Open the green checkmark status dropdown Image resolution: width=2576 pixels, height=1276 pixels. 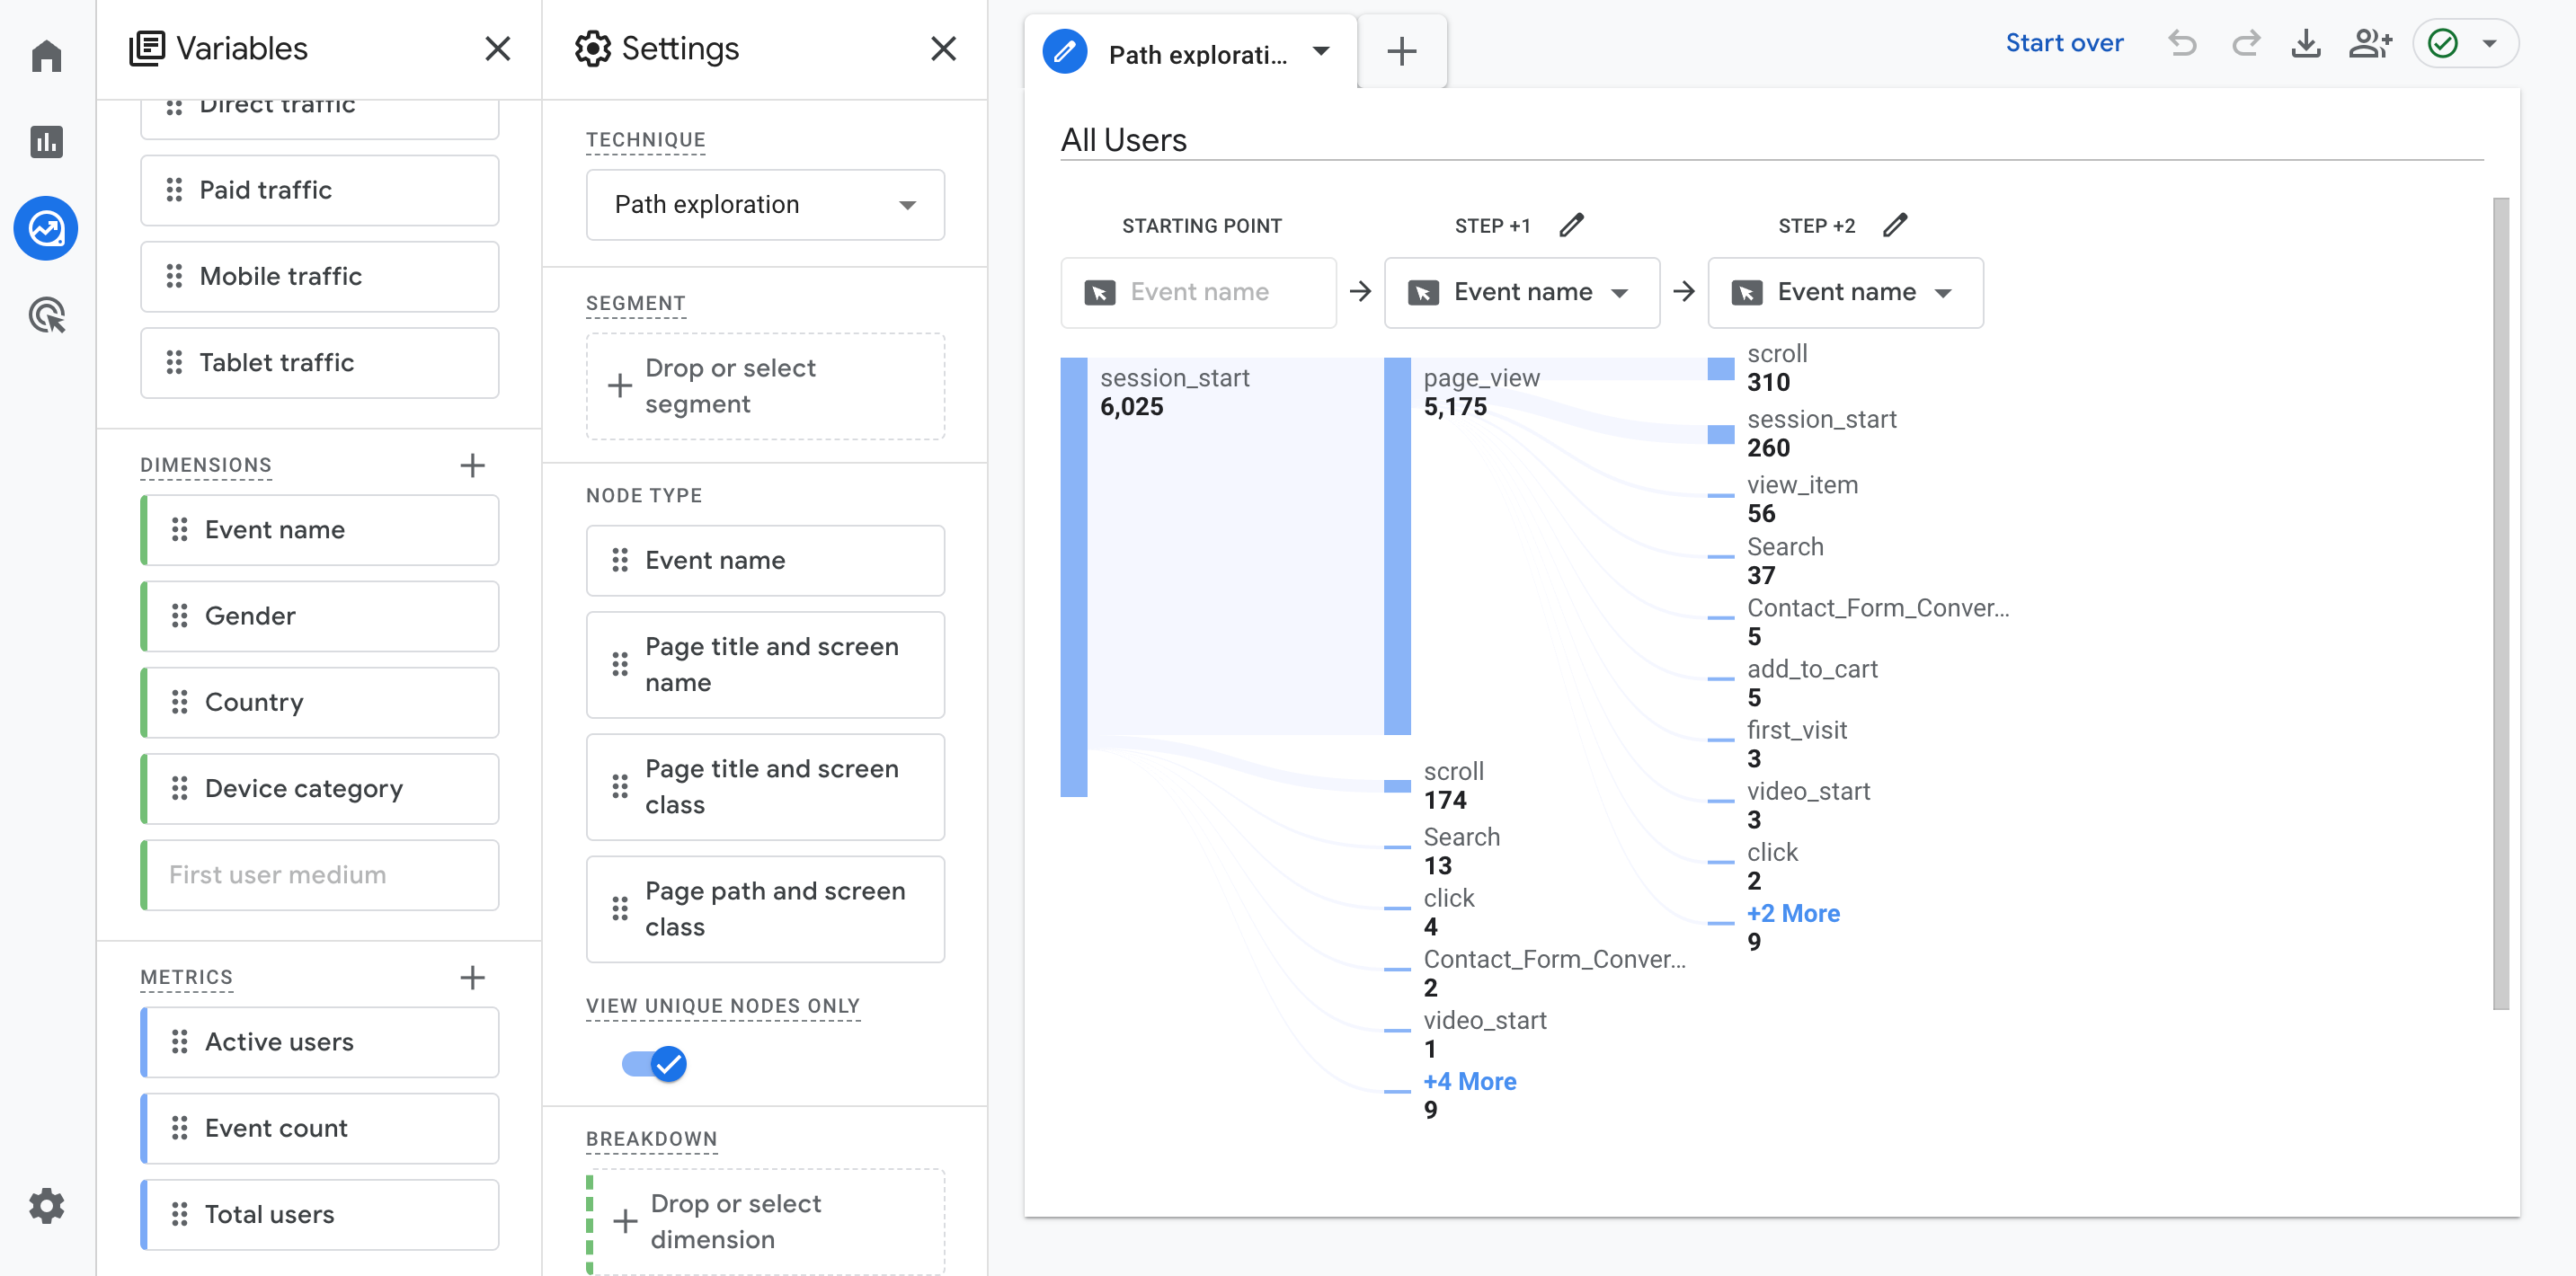2465,44
